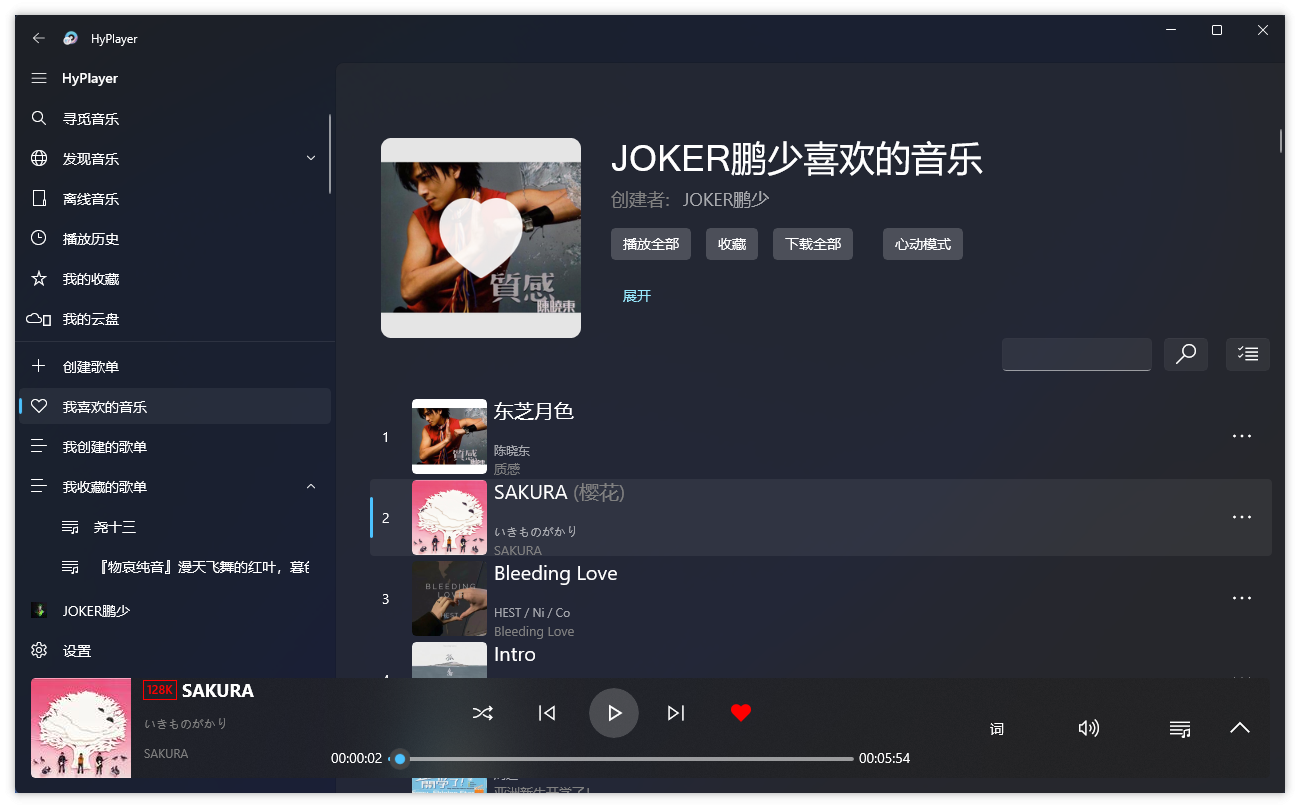The height and width of the screenshot is (808, 1300).
Task: Select the song Intro
Action: click(x=515, y=654)
